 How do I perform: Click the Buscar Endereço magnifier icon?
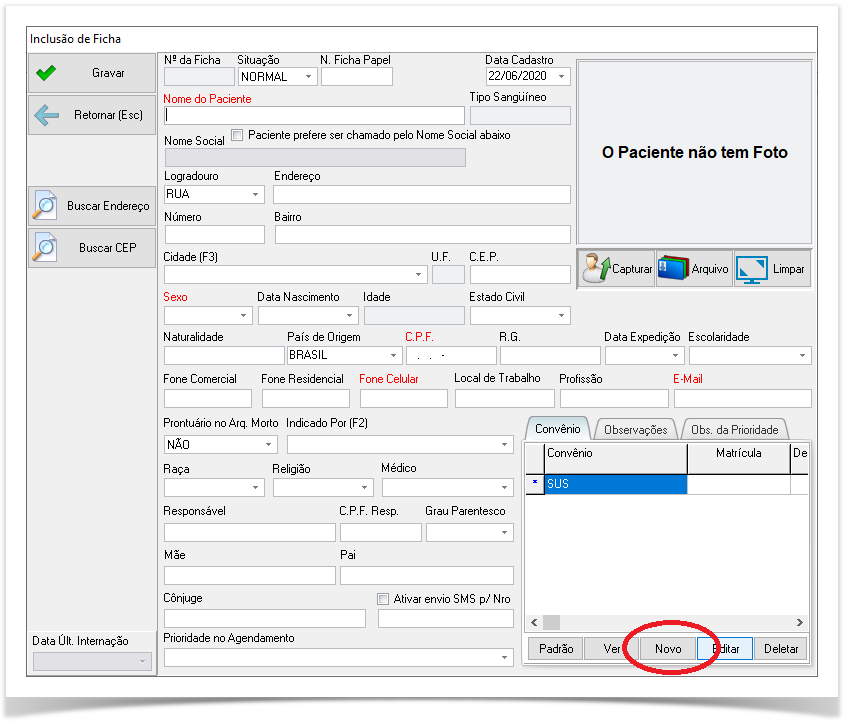[46, 205]
